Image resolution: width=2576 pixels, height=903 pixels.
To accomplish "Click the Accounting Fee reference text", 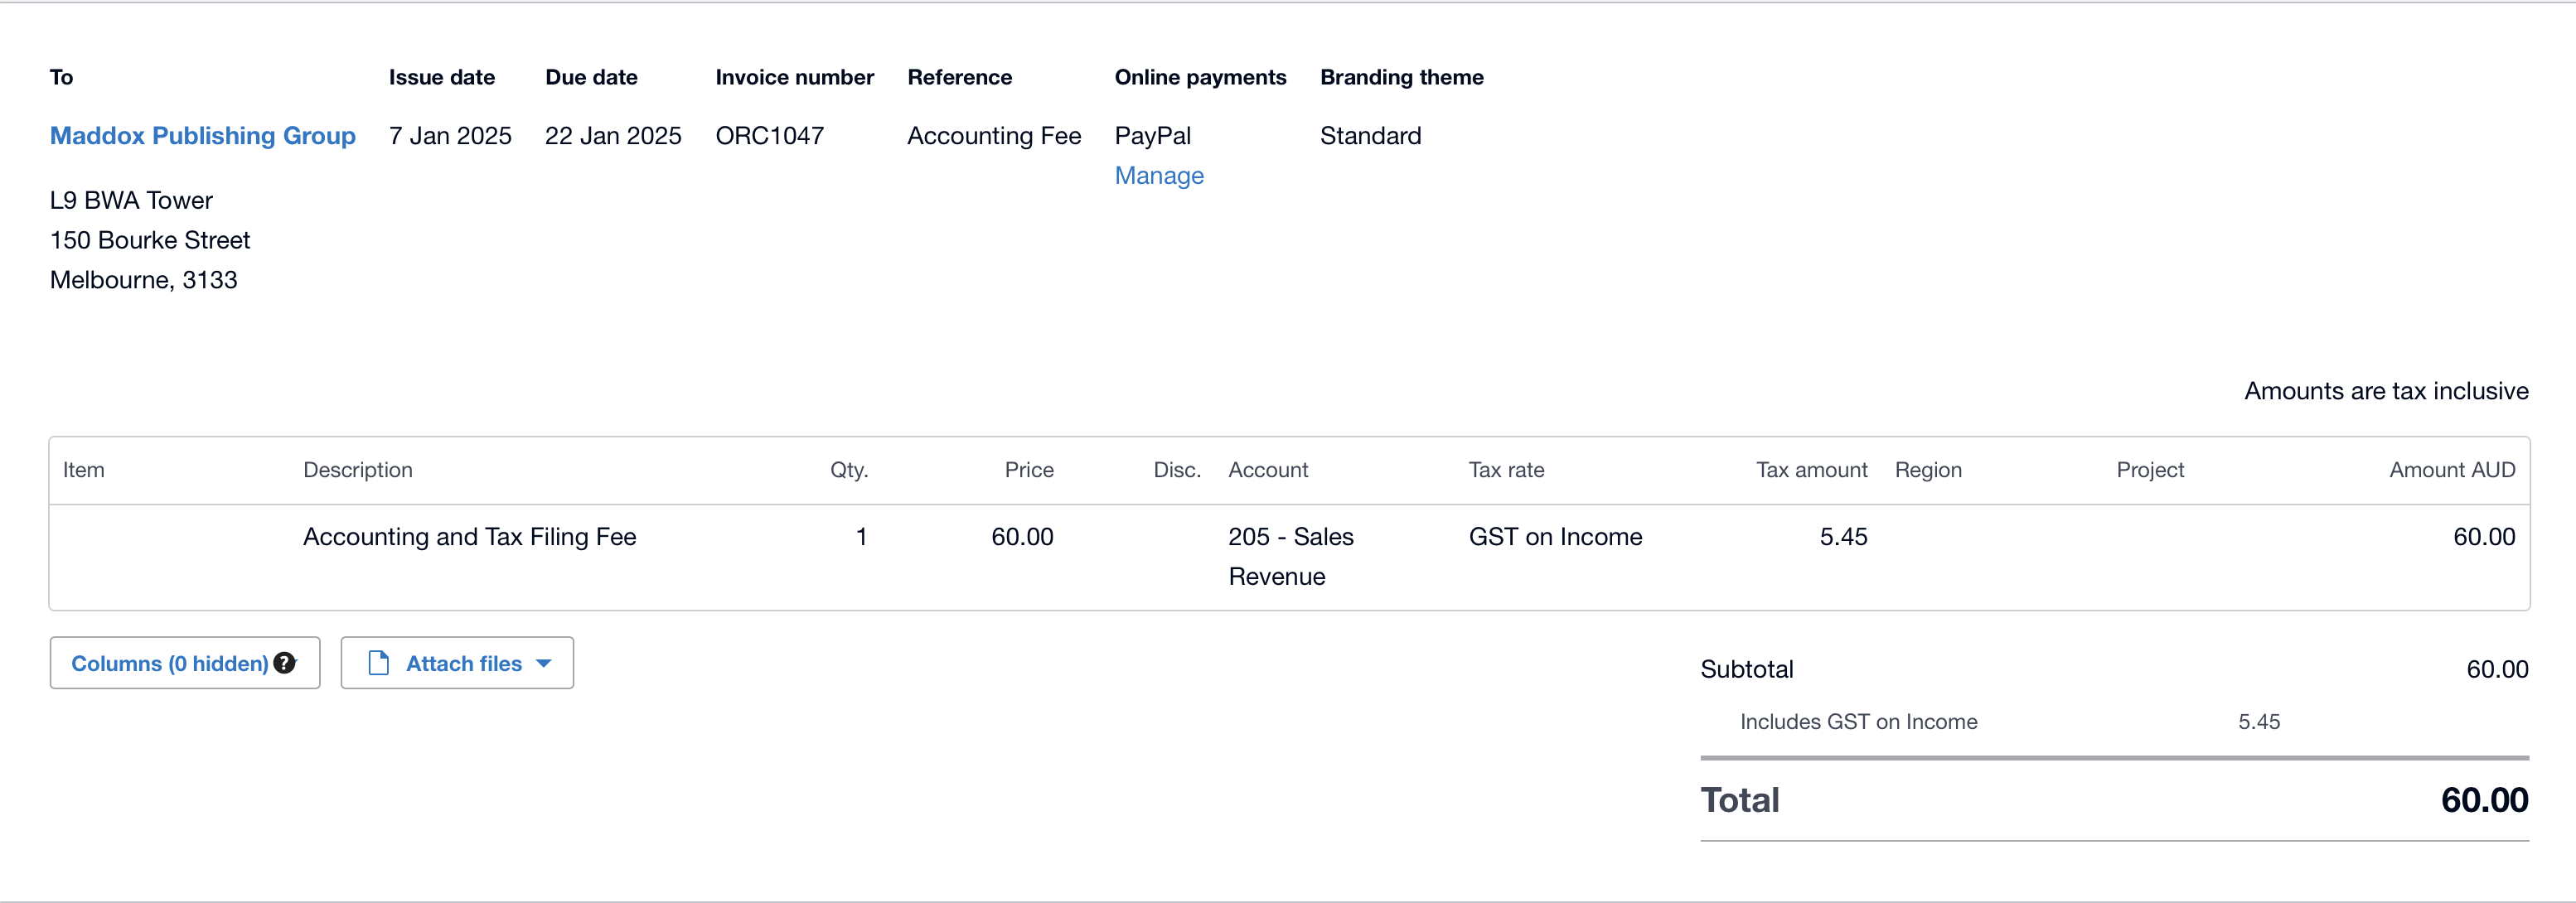I will 993,135.
